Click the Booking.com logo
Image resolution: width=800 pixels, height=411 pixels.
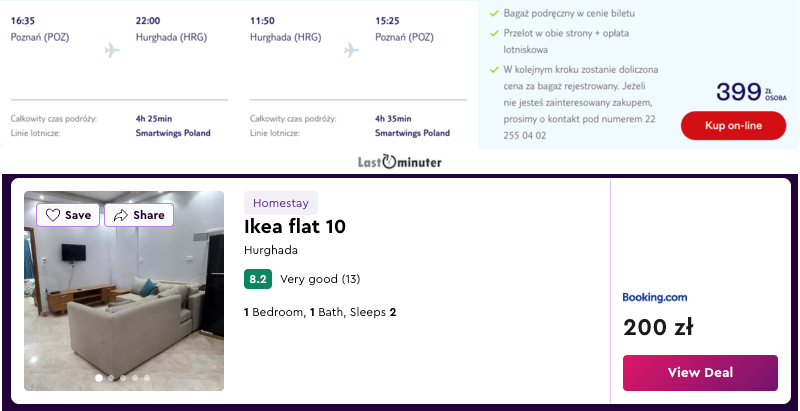(655, 297)
